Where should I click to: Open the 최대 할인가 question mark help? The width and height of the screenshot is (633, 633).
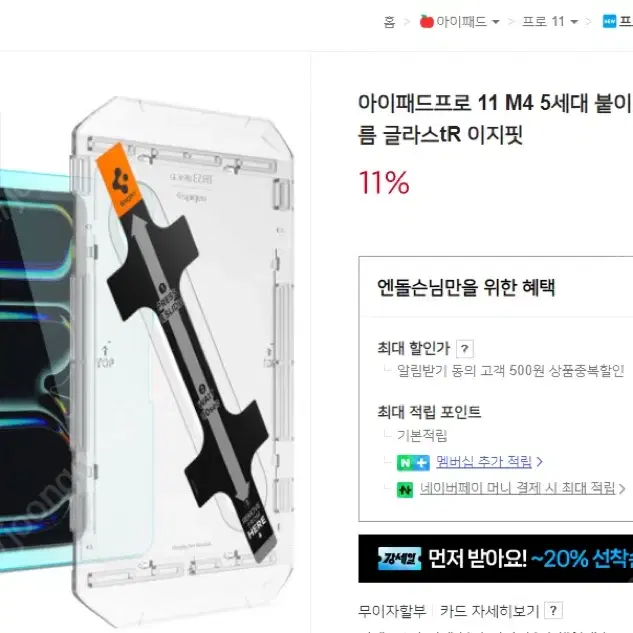pyautogui.click(x=465, y=348)
